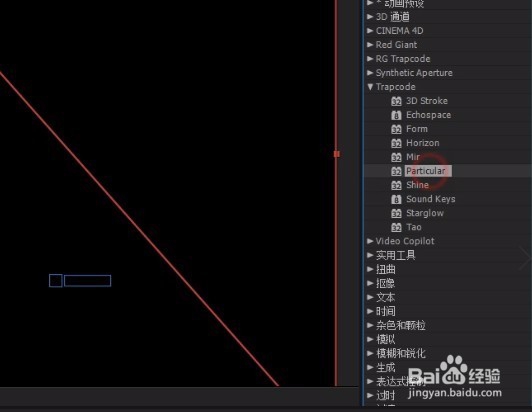The width and height of the screenshot is (532, 412).
Task: Expand the CINEMA 4D category
Action: [370, 31]
